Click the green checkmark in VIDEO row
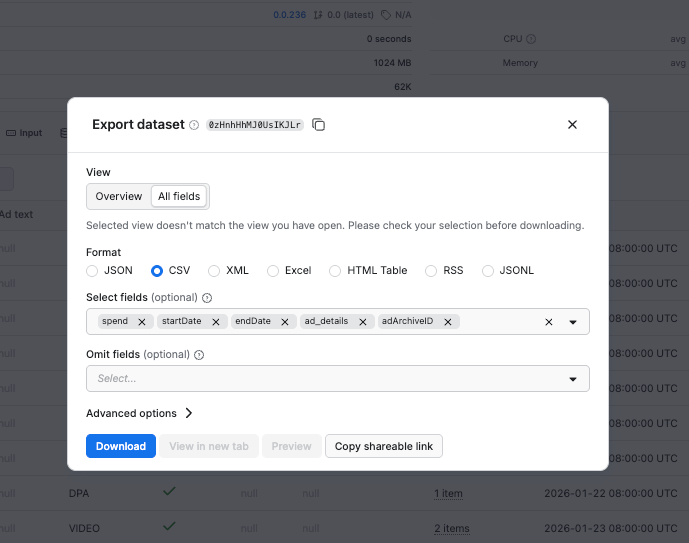This screenshot has height=543, width=689. pyautogui.click(x=169, y=526)
